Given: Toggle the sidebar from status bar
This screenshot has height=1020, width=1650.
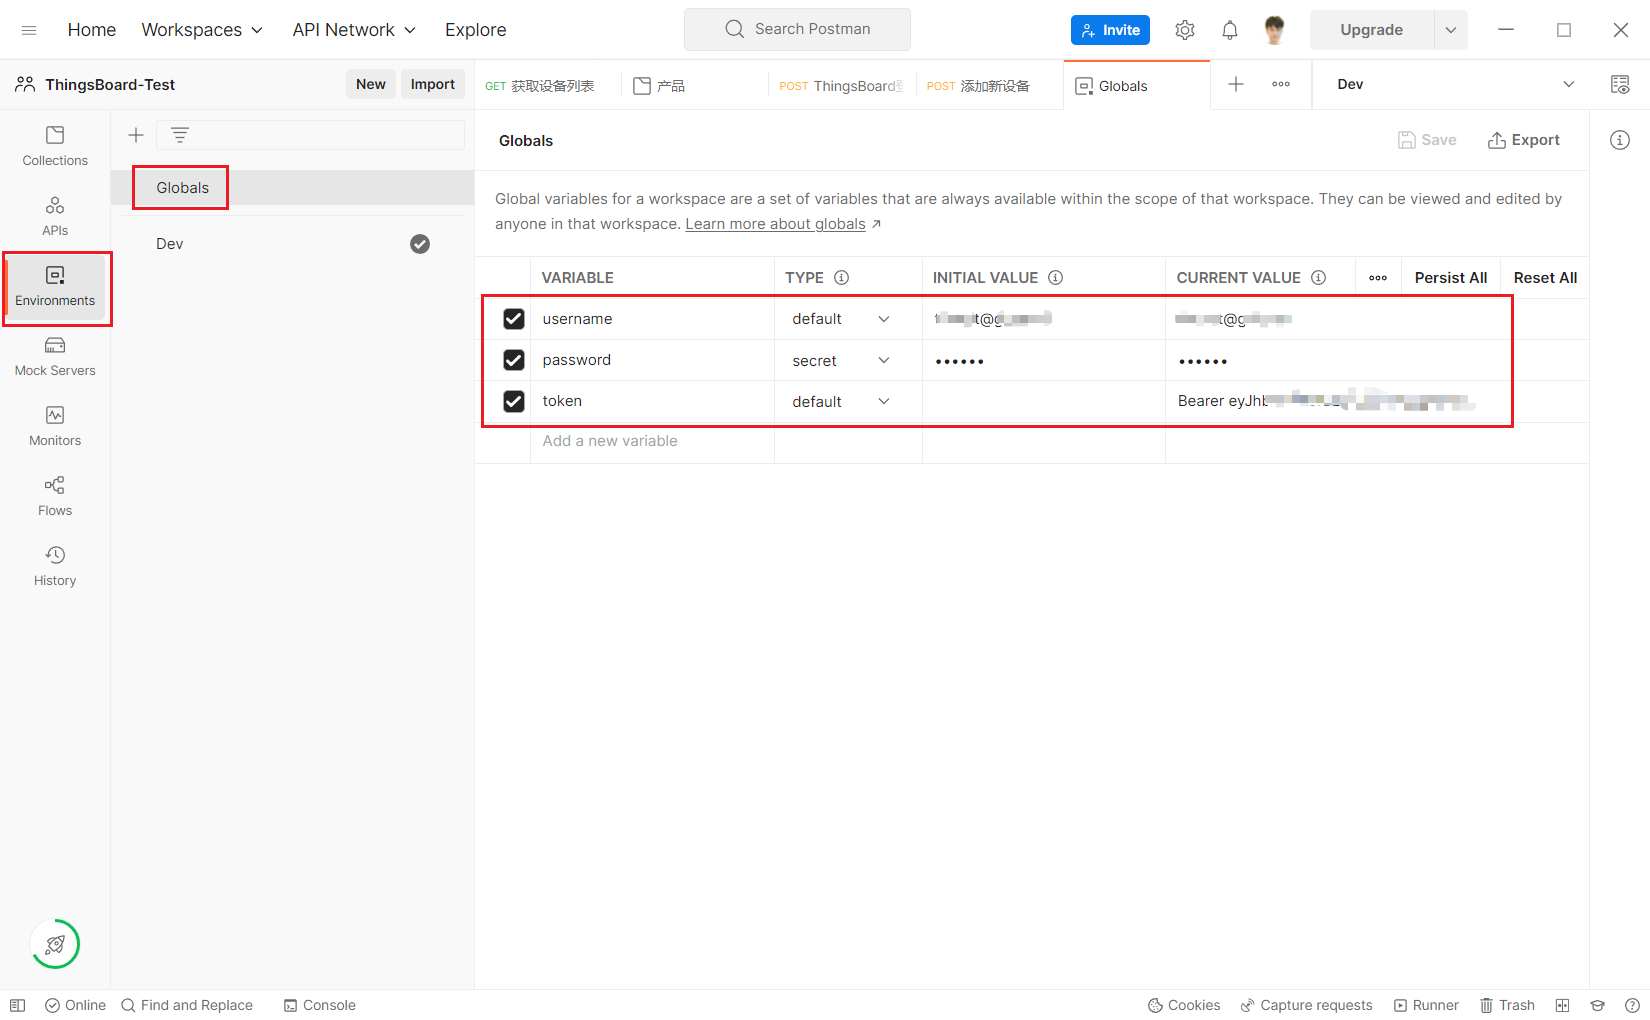Looking at the screenshot, I should (x=17, y=1005).
